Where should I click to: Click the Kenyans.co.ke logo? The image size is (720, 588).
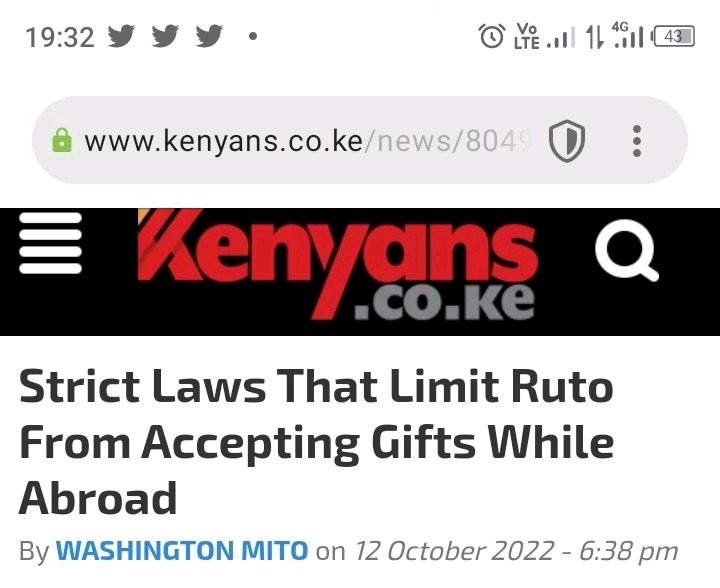pyautogui.click(x=338, y=265)
